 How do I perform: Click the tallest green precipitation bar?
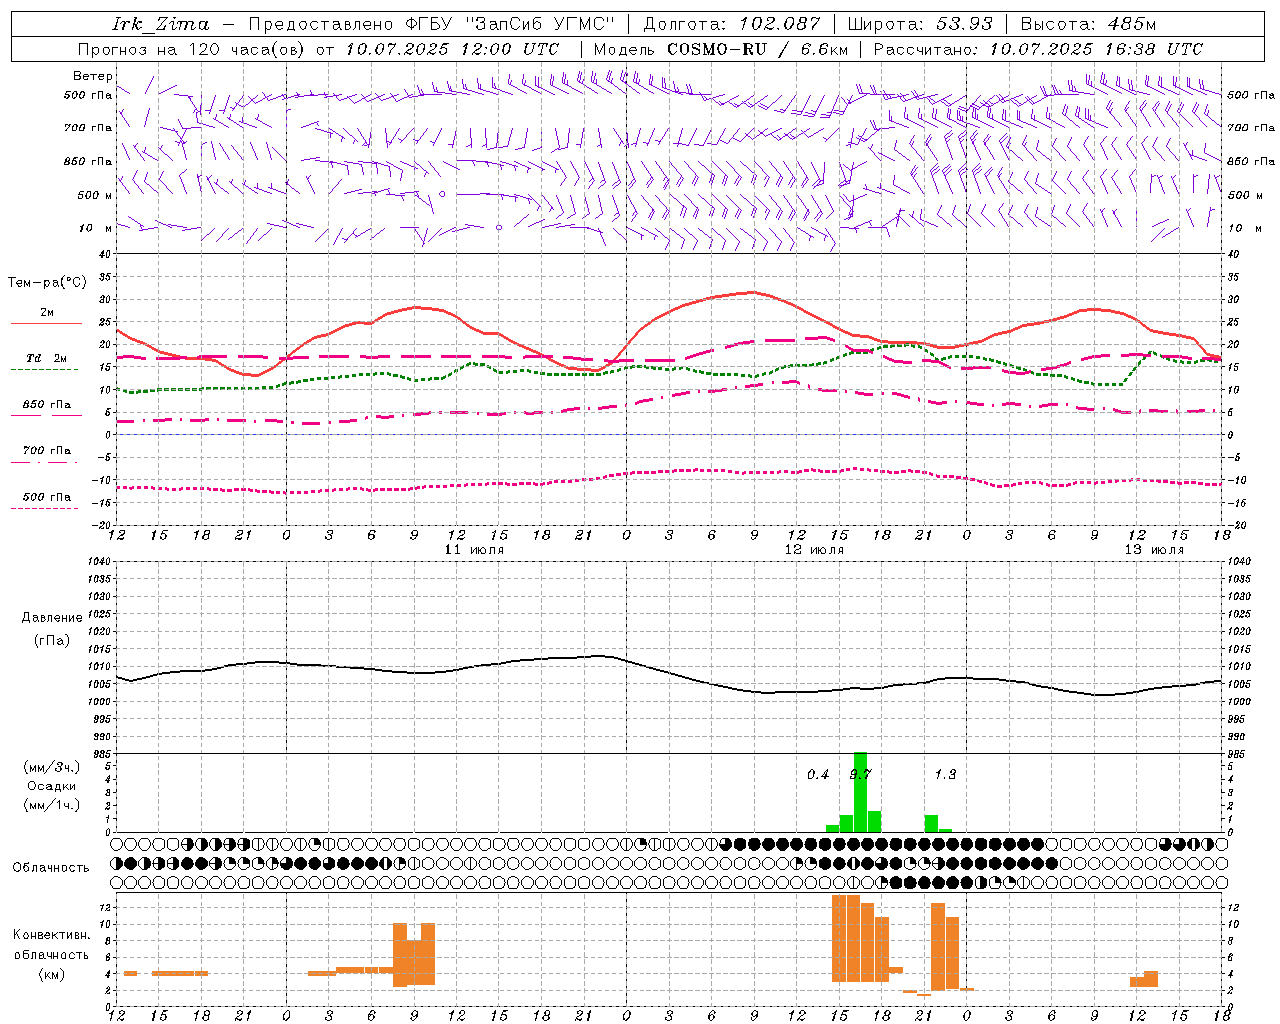click(860, 792)
